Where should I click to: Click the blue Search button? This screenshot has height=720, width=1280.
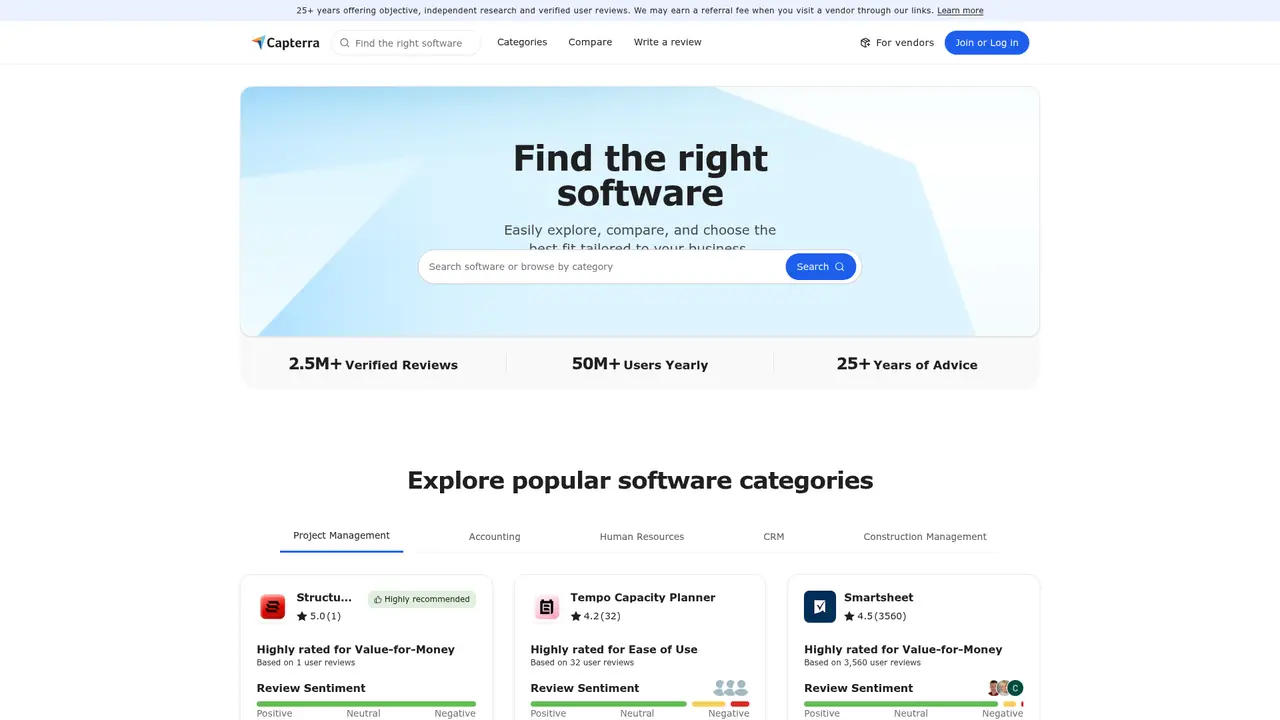coord(821,267)
